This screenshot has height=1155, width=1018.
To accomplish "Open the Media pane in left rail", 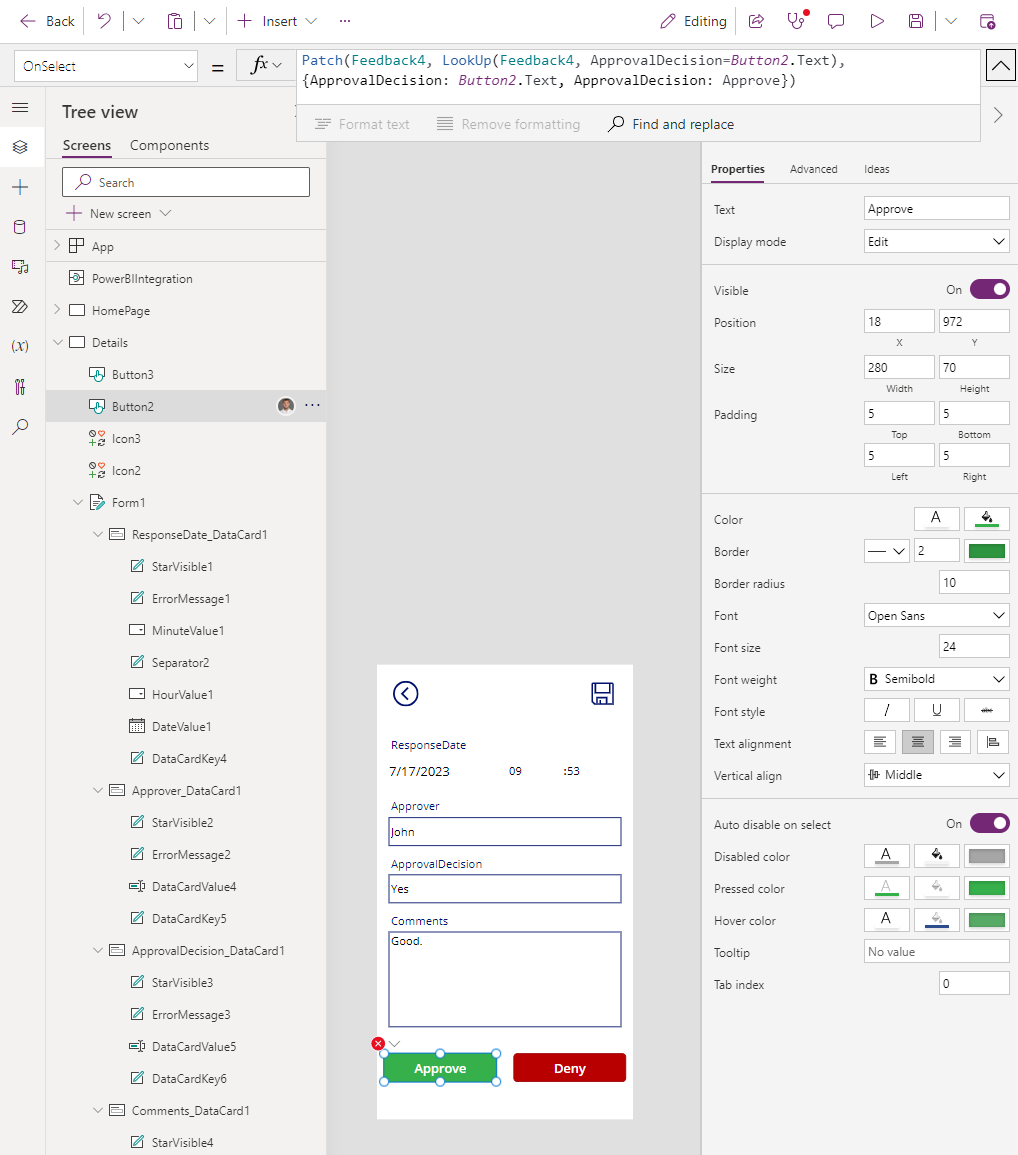I will pos(19,267).
